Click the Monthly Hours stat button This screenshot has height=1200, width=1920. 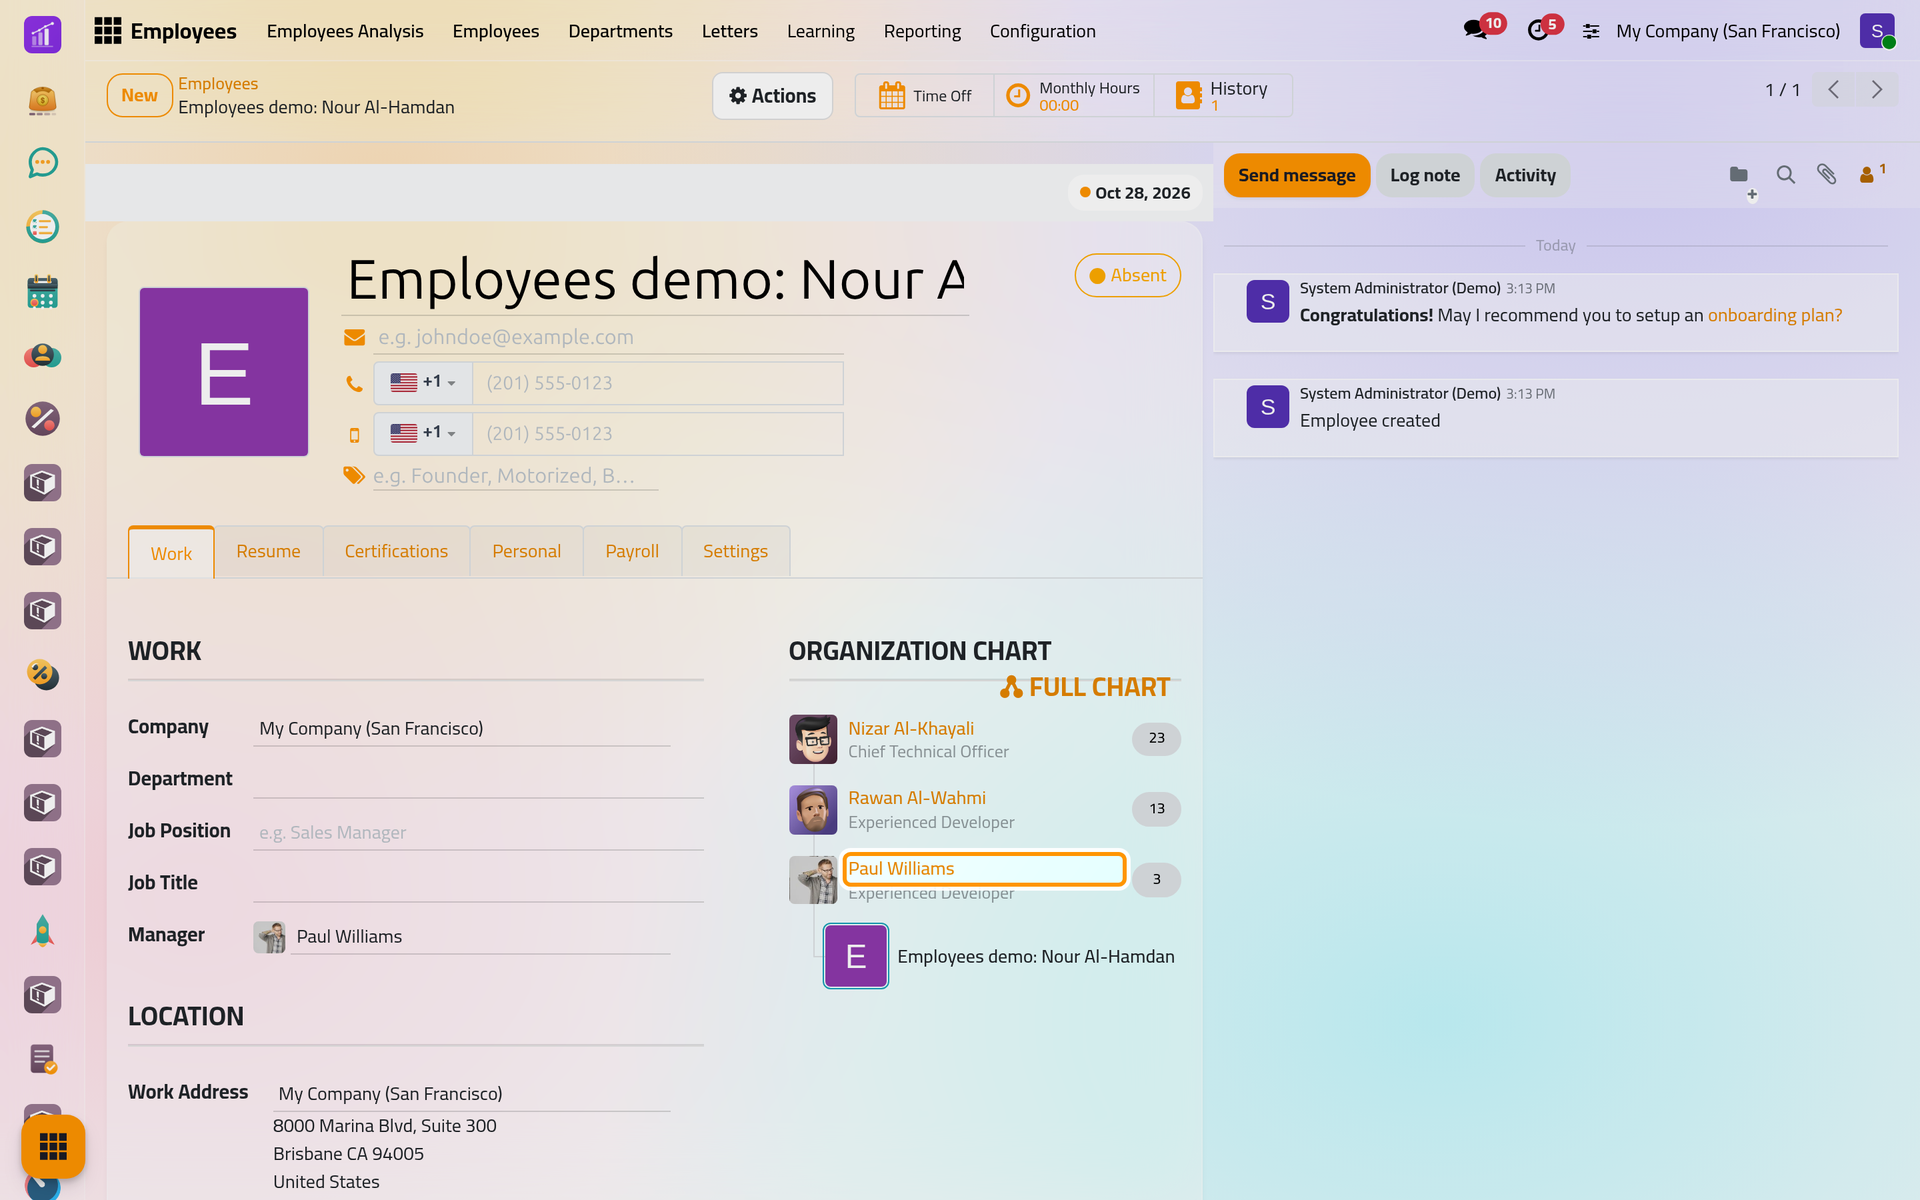1074,96
